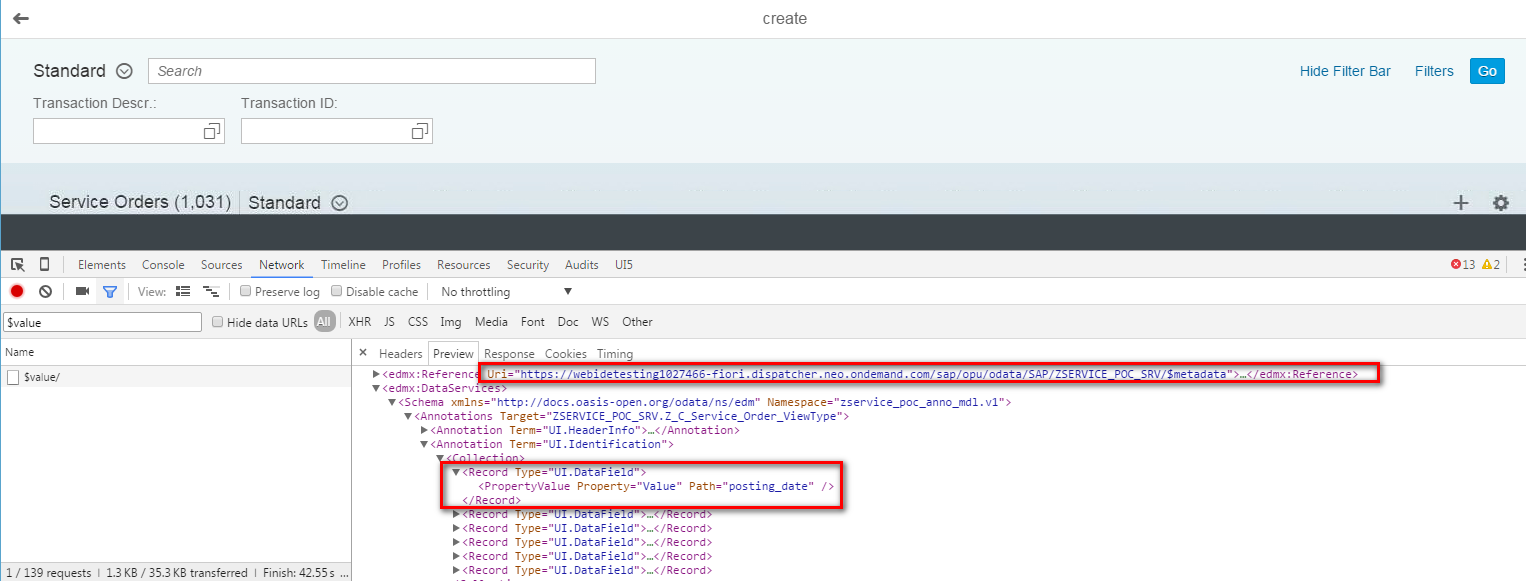Close the request details pane

click(x=363, y=353)
